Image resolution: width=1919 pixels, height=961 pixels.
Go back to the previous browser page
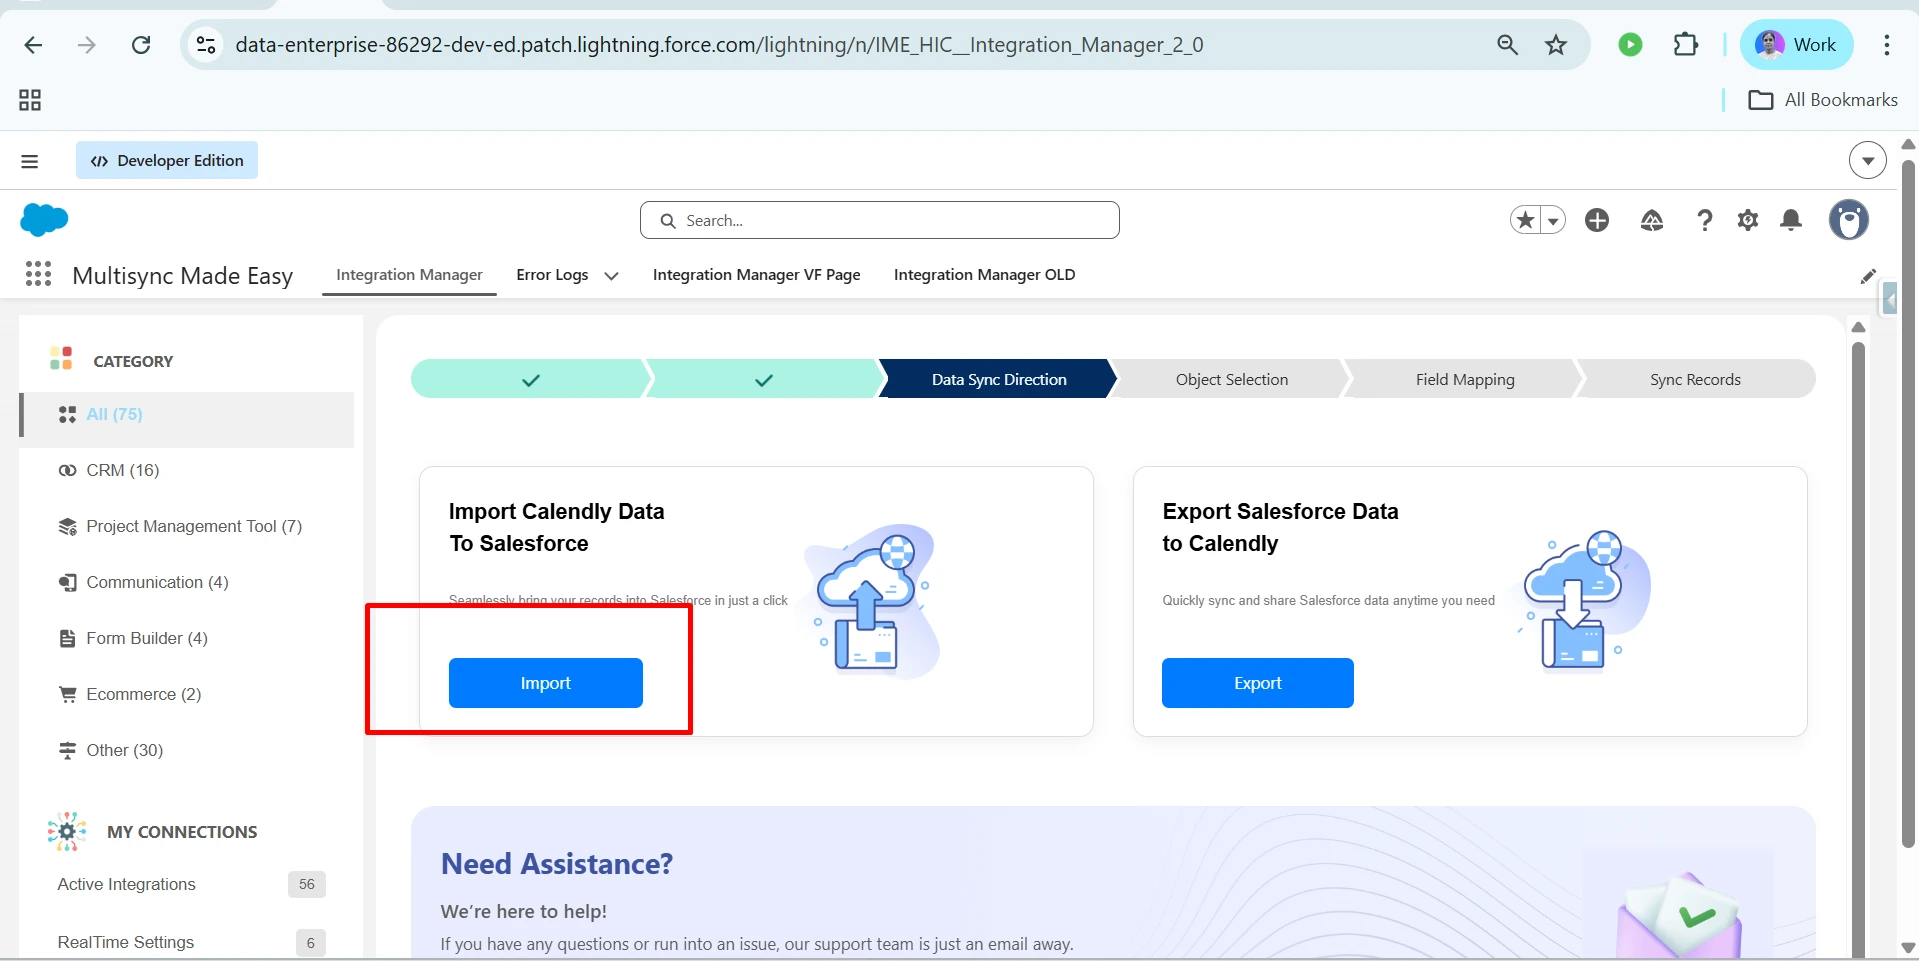point(33,45)
